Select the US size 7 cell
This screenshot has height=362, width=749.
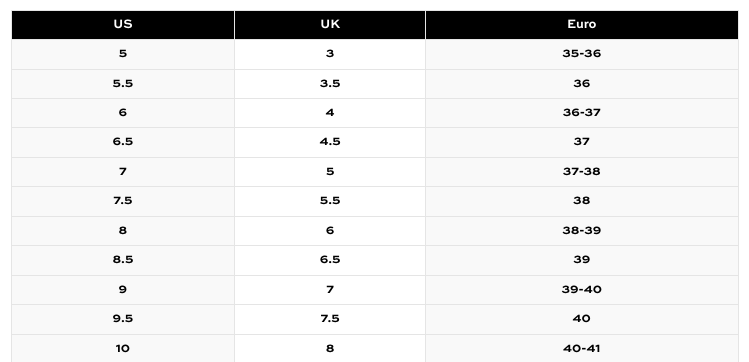pos(123,171)
